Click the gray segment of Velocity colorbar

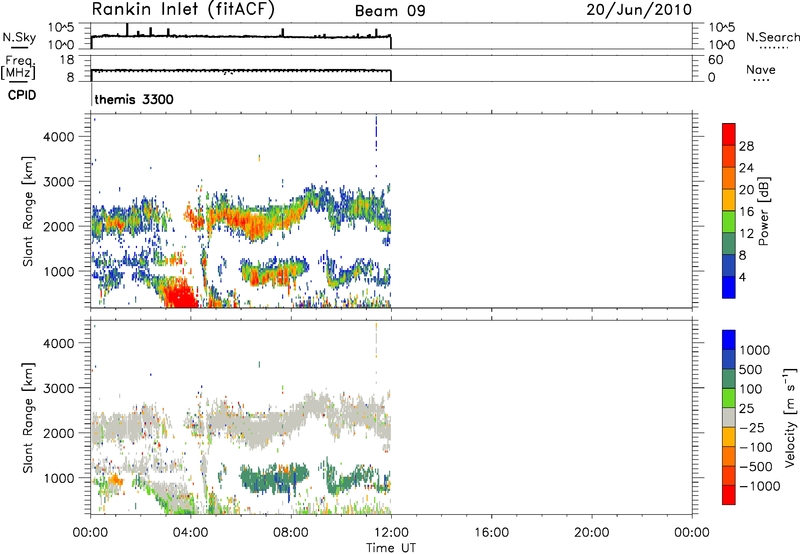point(729,418)
